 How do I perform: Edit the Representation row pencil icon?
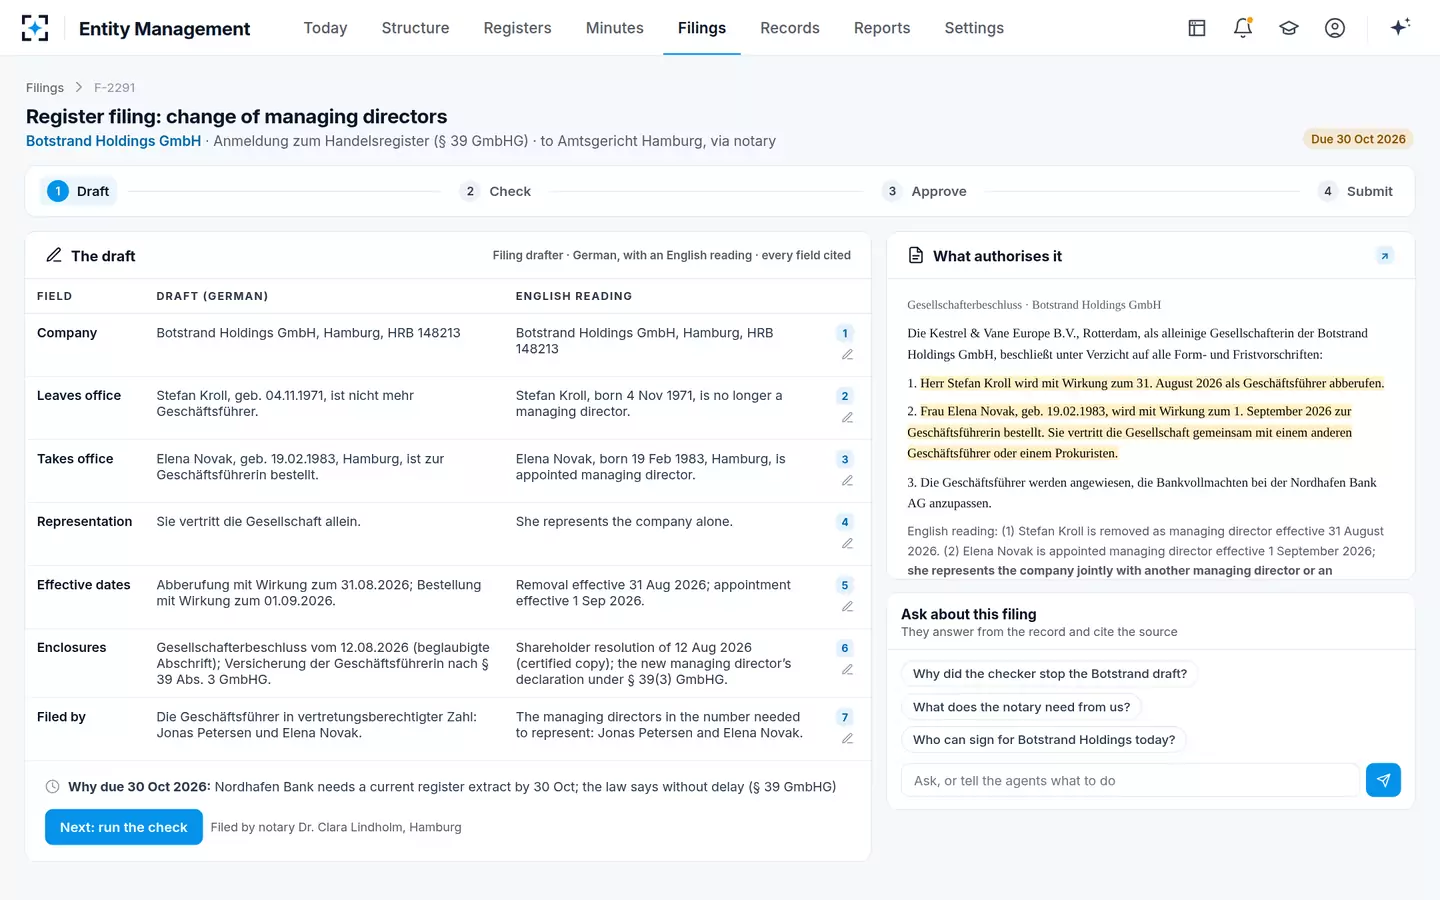click(x=847, y=544)
